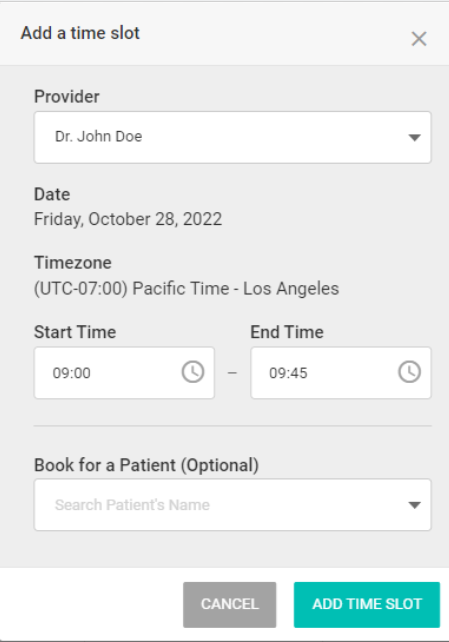Click the Timezone label
Screen dimensions: 449x642
tap(73, 262)
